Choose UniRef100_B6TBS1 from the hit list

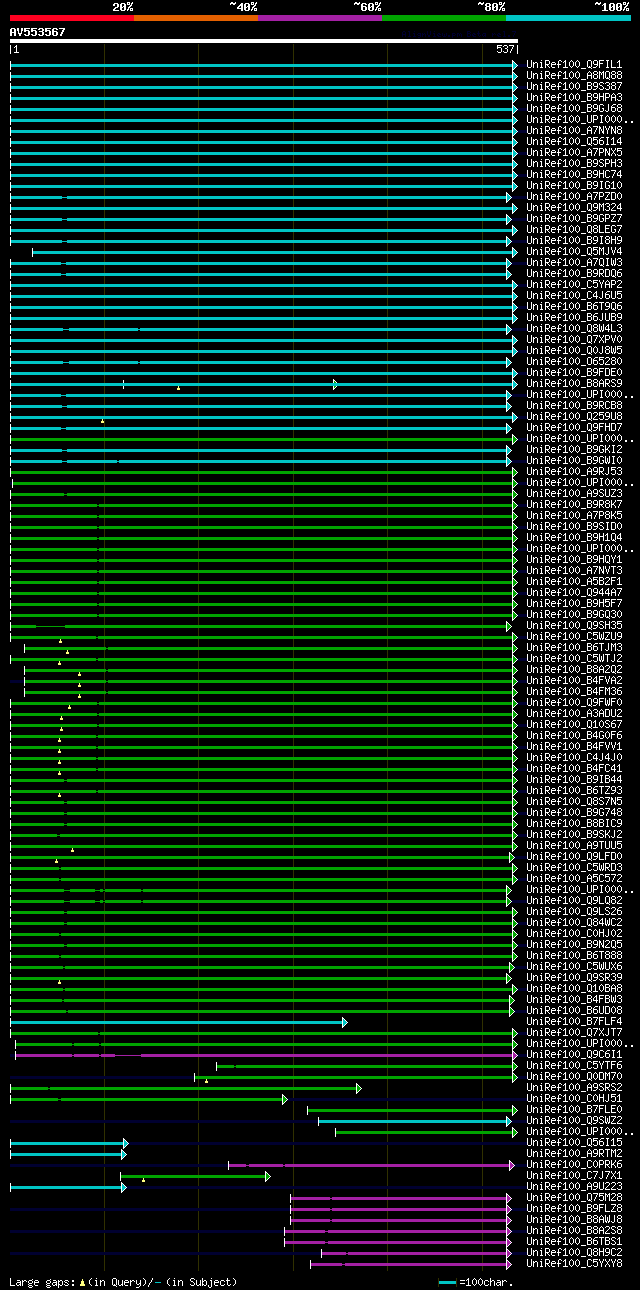pos(574,1241)
